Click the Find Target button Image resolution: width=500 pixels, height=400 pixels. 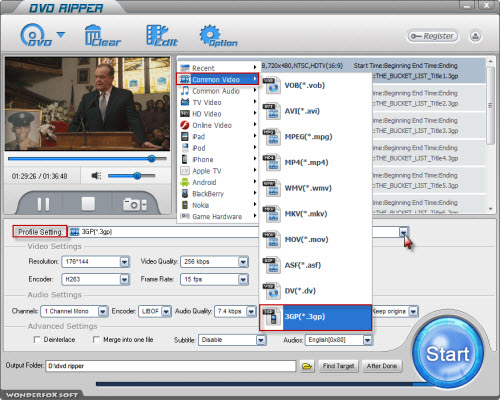338,366
